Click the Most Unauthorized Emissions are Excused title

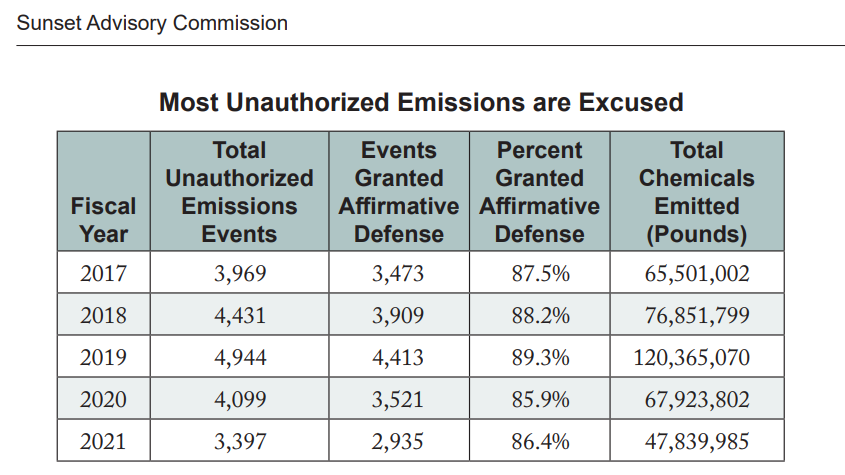pos(421,102)
